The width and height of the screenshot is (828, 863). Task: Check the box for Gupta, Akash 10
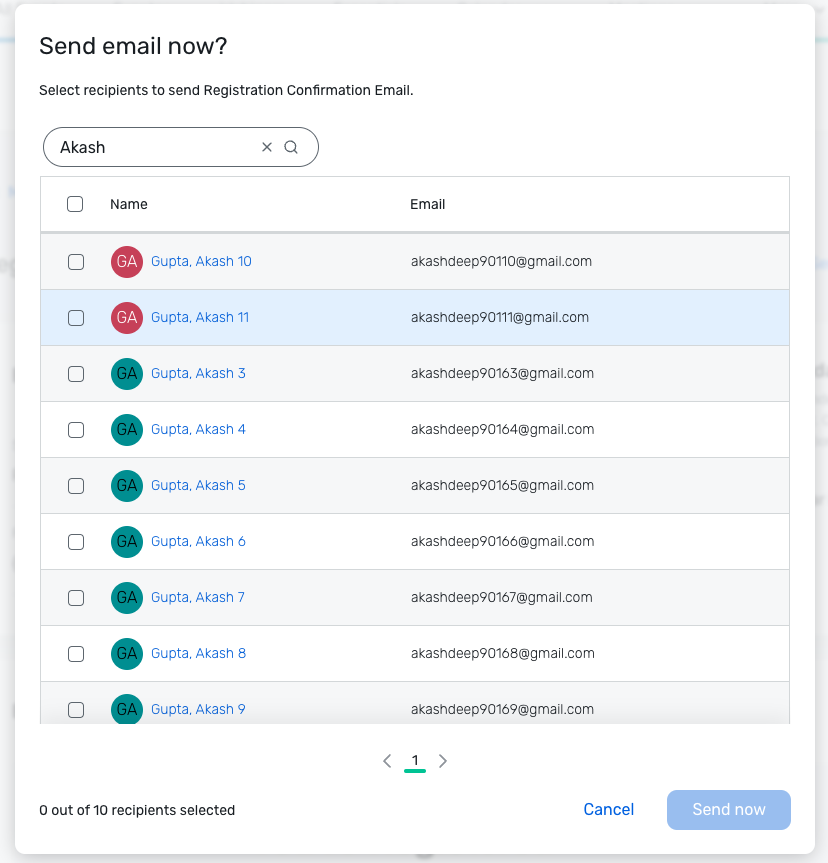coord(76,262)
